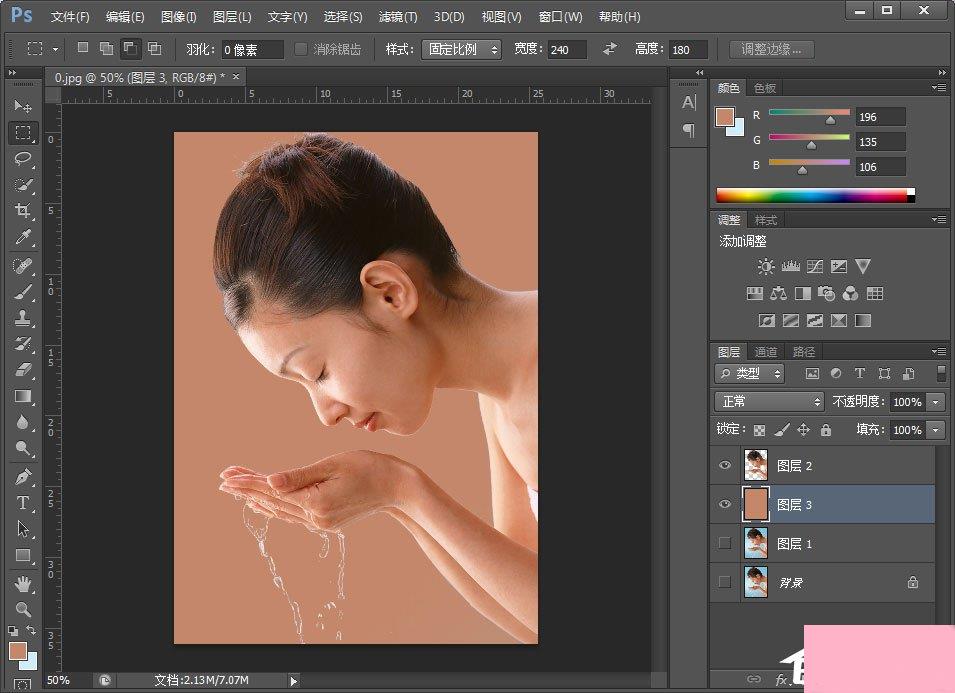Choose Subtract from selection mode

point(130,49)
